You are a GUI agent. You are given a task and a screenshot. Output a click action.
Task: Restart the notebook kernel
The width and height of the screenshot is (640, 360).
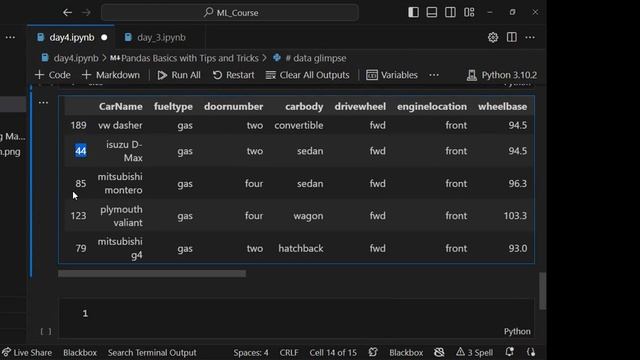click(233, 75)
